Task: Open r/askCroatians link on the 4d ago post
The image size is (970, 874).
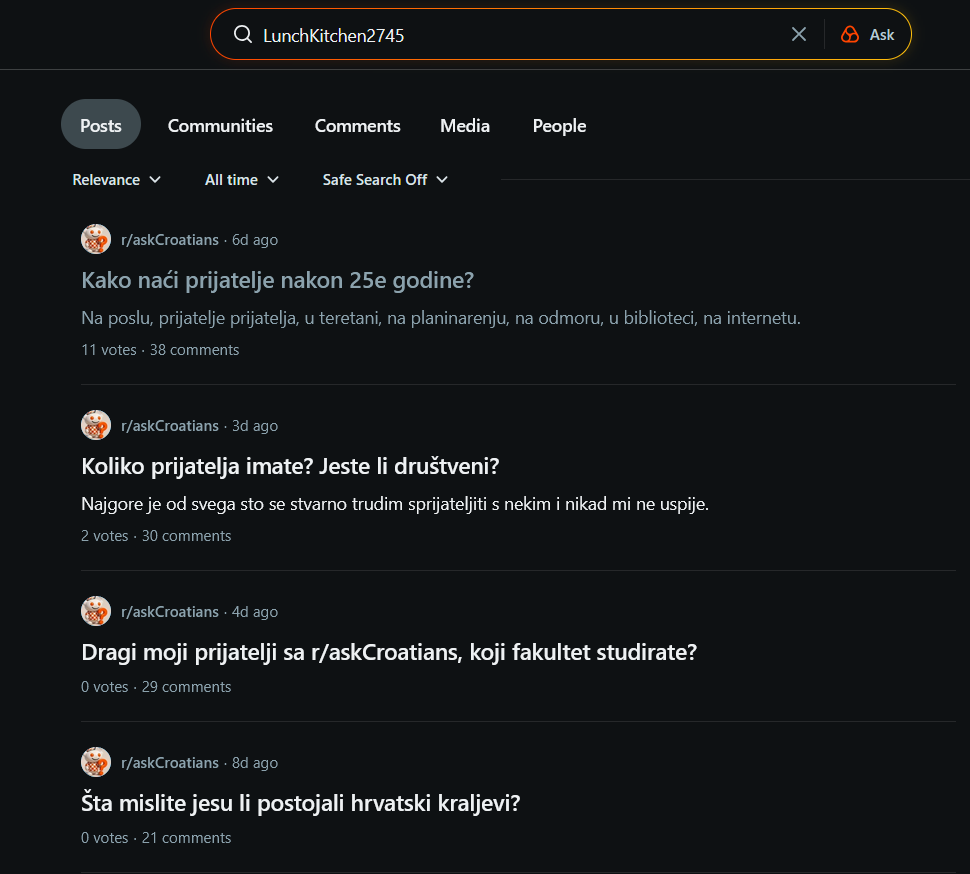Action: (x=170, y=612)
